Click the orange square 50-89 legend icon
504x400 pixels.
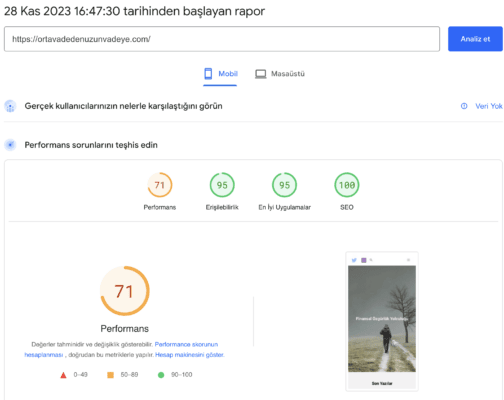110,375
